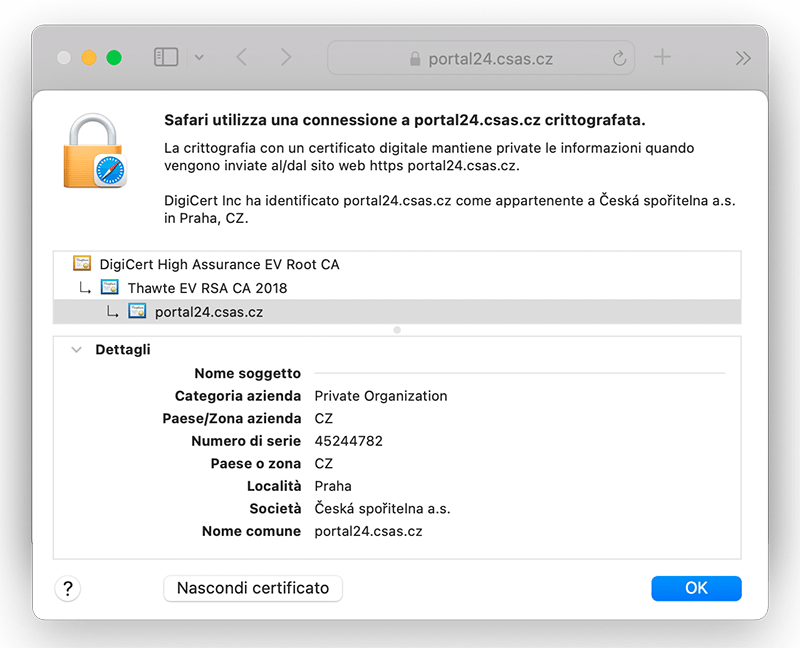Click the green fullscreen window button

(x=114, y=58)
